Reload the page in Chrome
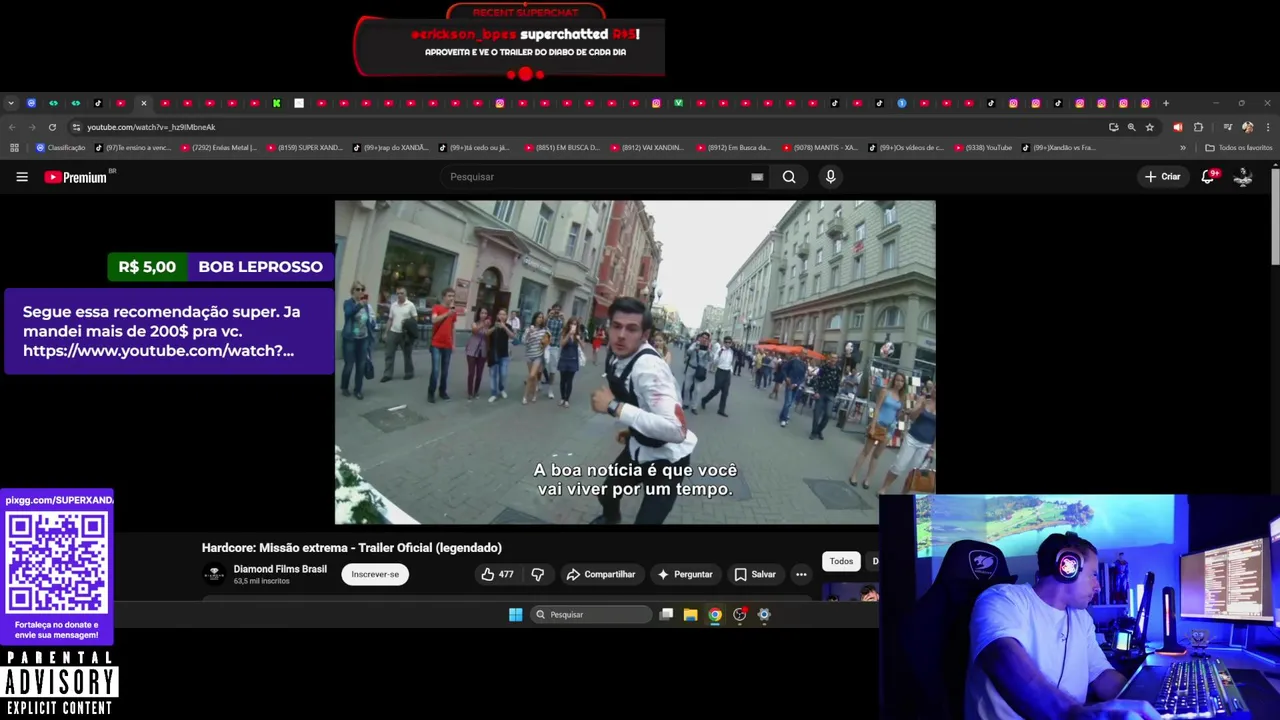 (x=52, y=127)
